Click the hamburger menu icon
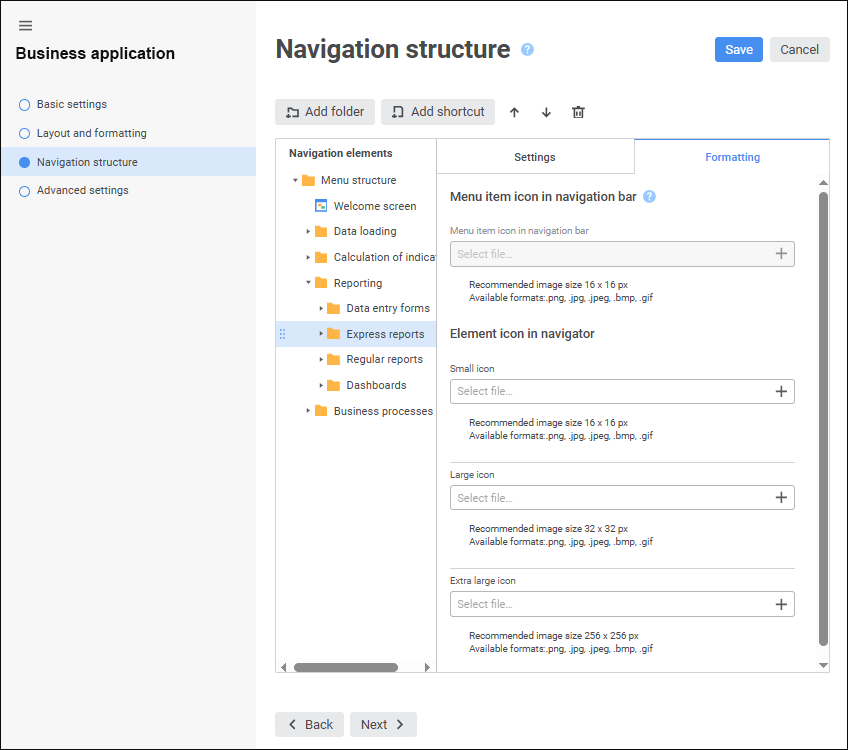This screenshot has height=750, width=848. (x=26, y=26)
